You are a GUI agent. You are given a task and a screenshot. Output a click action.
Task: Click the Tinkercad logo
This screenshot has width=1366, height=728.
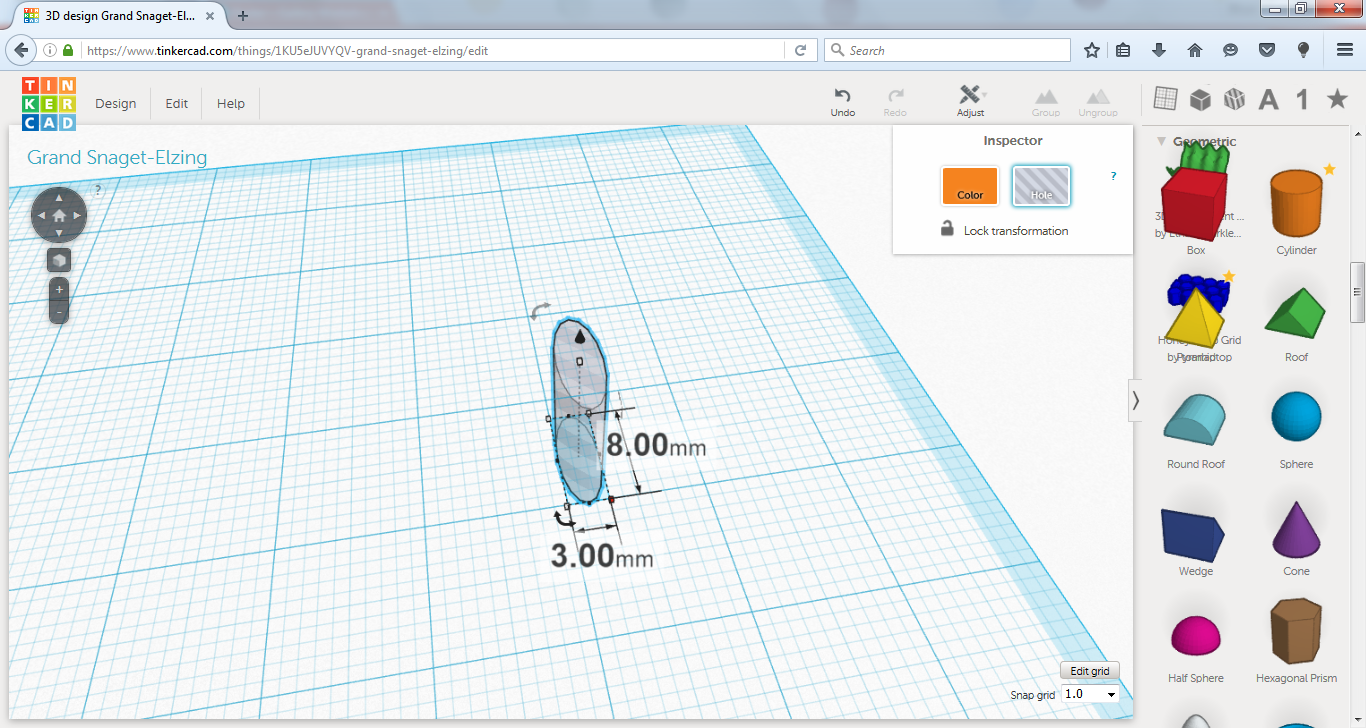click(x=49, y=104)
